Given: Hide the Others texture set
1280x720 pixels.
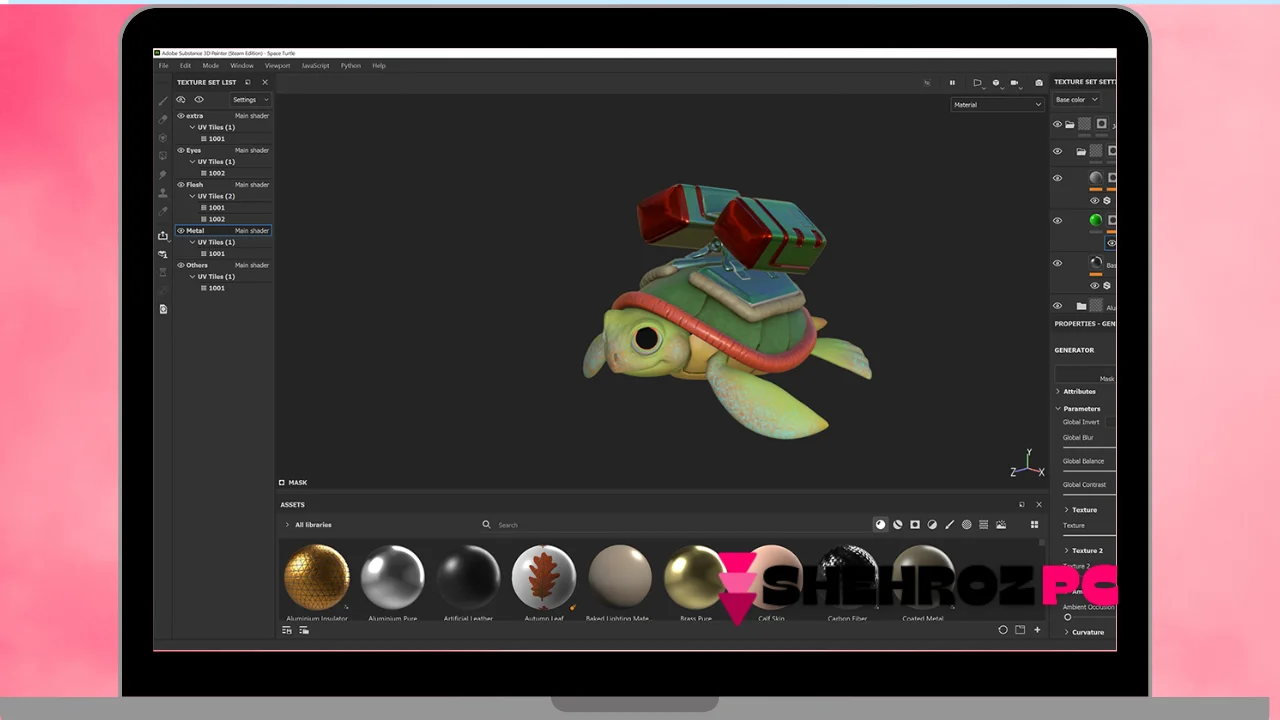Looking at the screenshot, I should tap(181, 265).
